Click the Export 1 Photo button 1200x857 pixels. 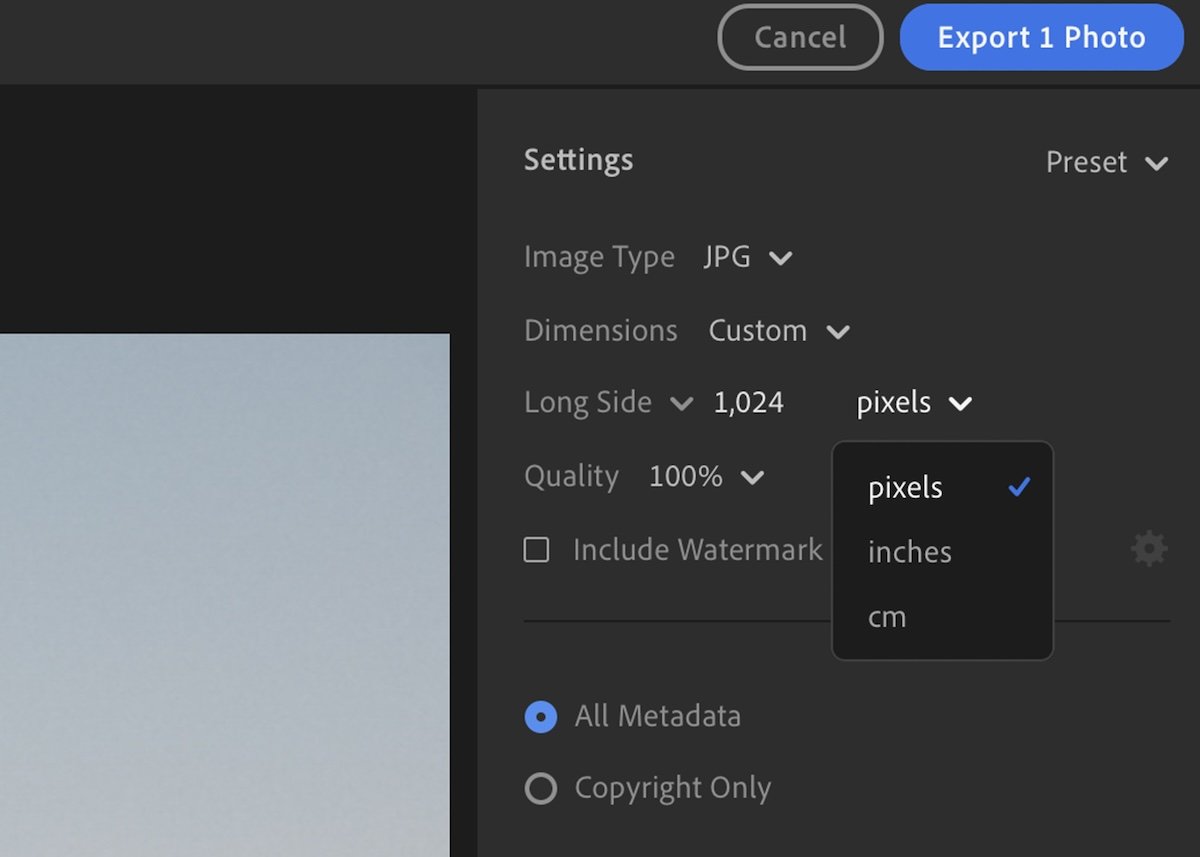(1041, 37)
